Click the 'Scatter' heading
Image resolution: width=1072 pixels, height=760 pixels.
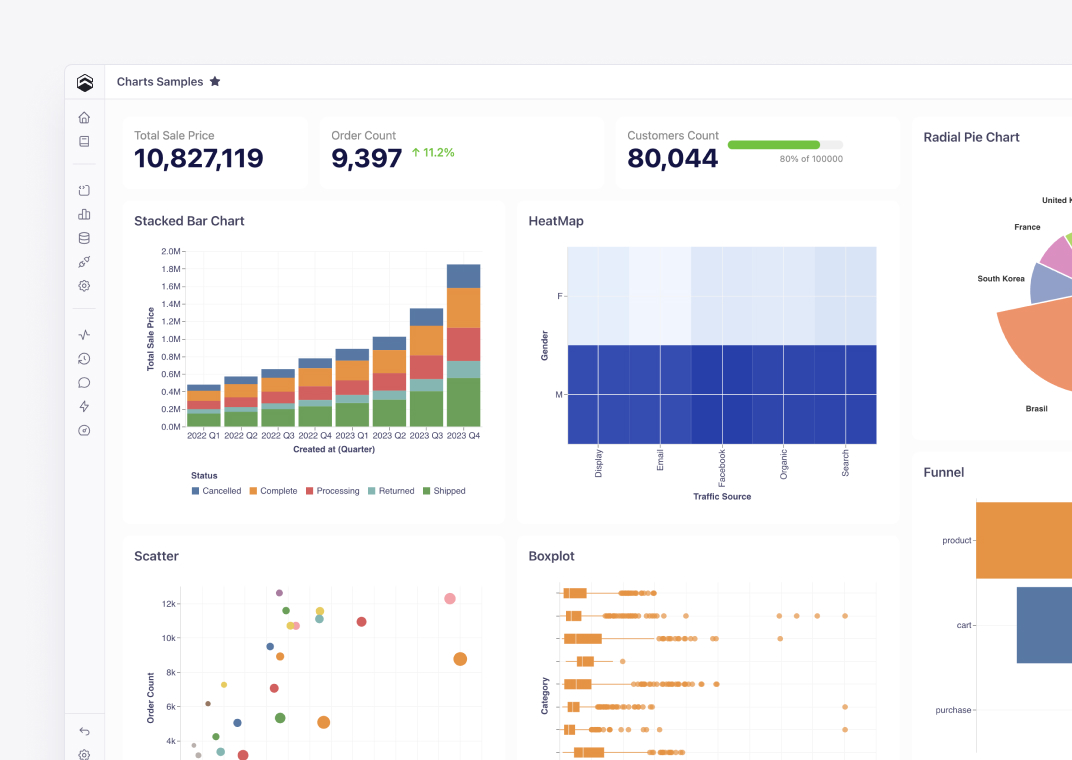coord(156,556)
